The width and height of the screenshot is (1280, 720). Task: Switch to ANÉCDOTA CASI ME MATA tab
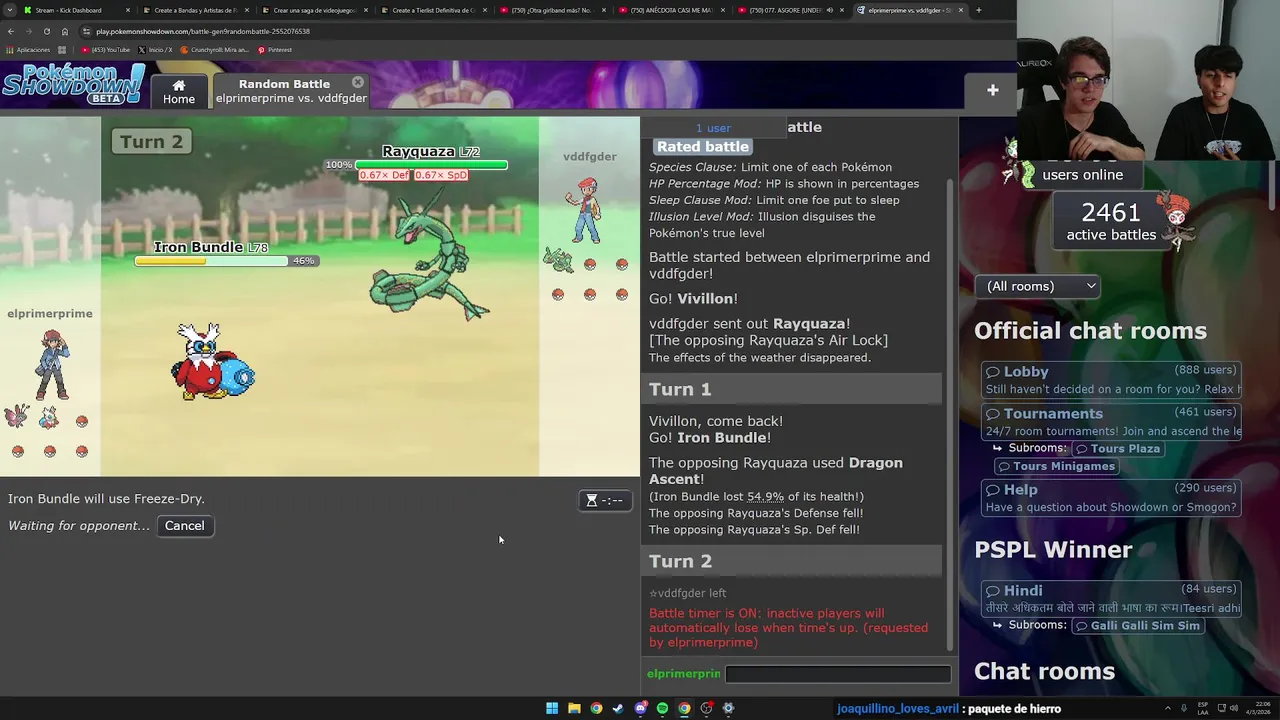click(x=671, y=10)
